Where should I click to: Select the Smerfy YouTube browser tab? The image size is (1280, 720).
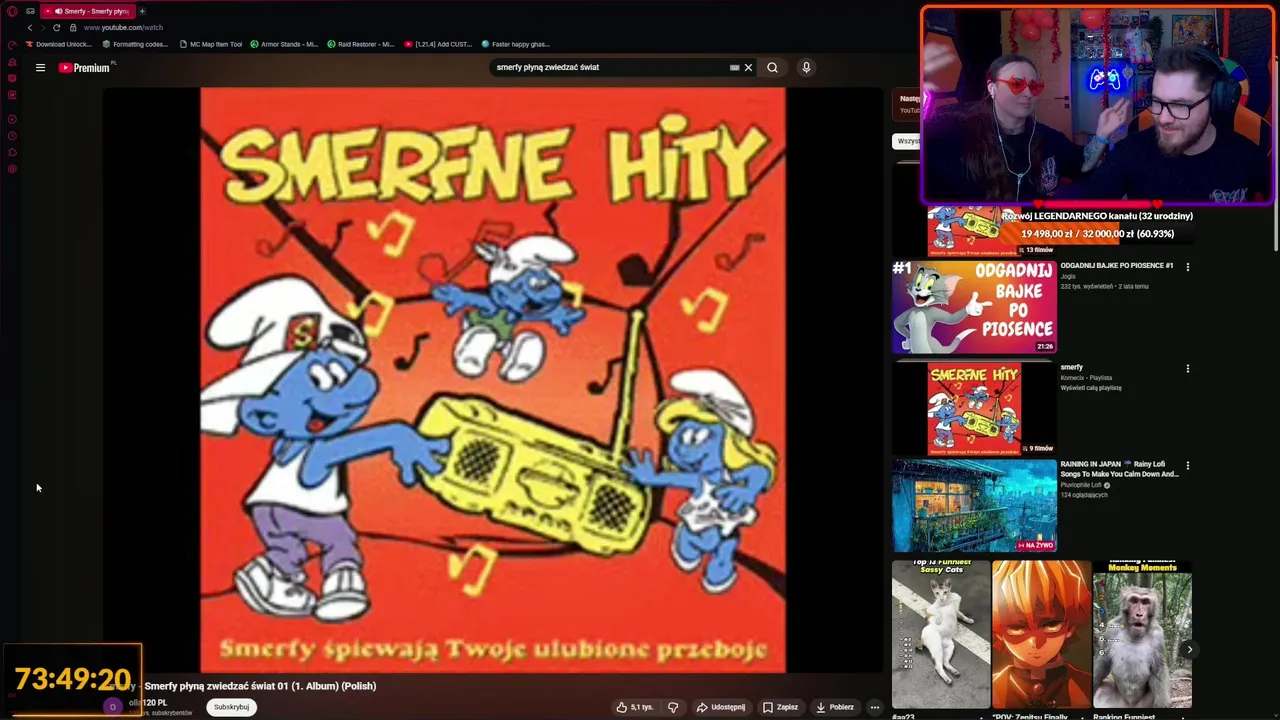(x=89, y=11)
